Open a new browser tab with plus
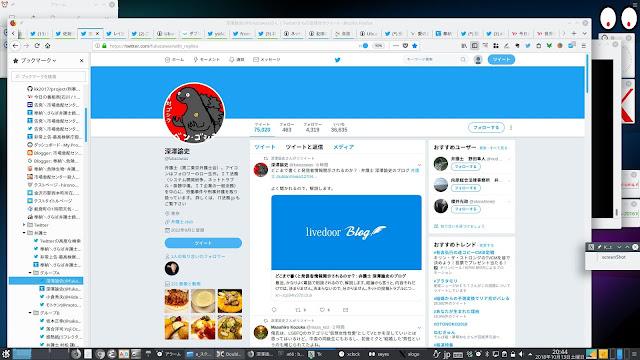 [574, 33]
